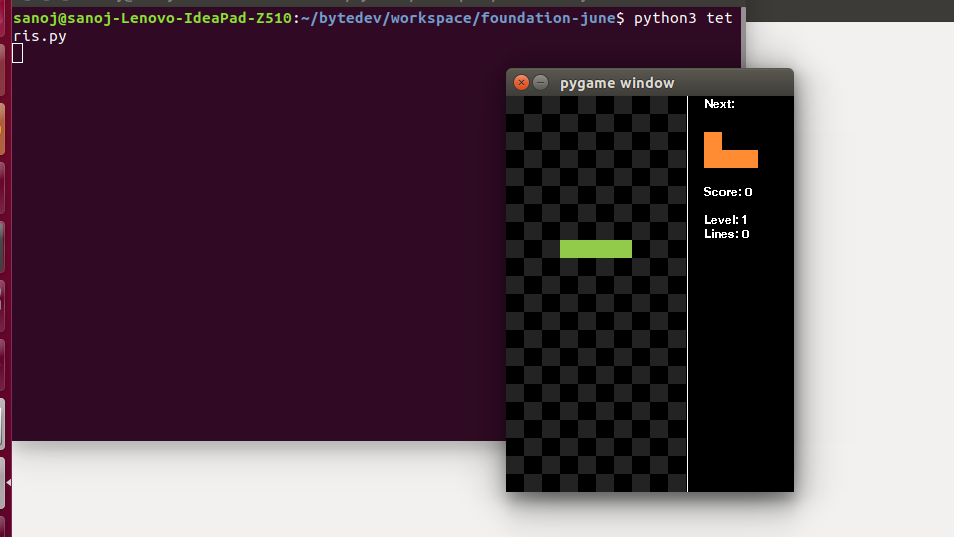Click the green falling I-piece

[x=595, y=249]
